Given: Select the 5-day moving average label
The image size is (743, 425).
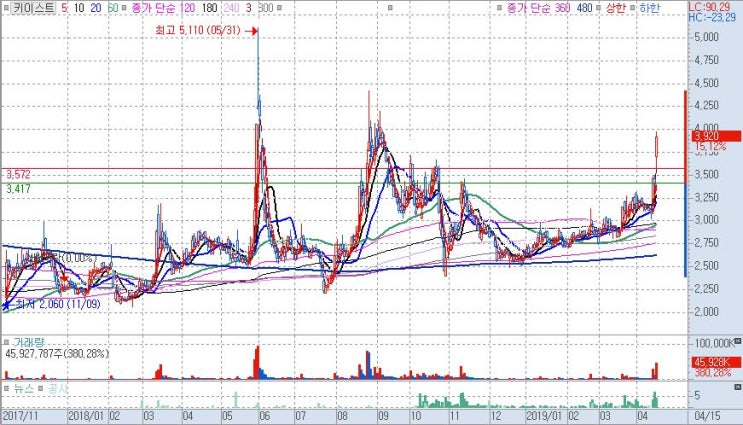Looking at the screenshot, I should click(x=64, y=8).
